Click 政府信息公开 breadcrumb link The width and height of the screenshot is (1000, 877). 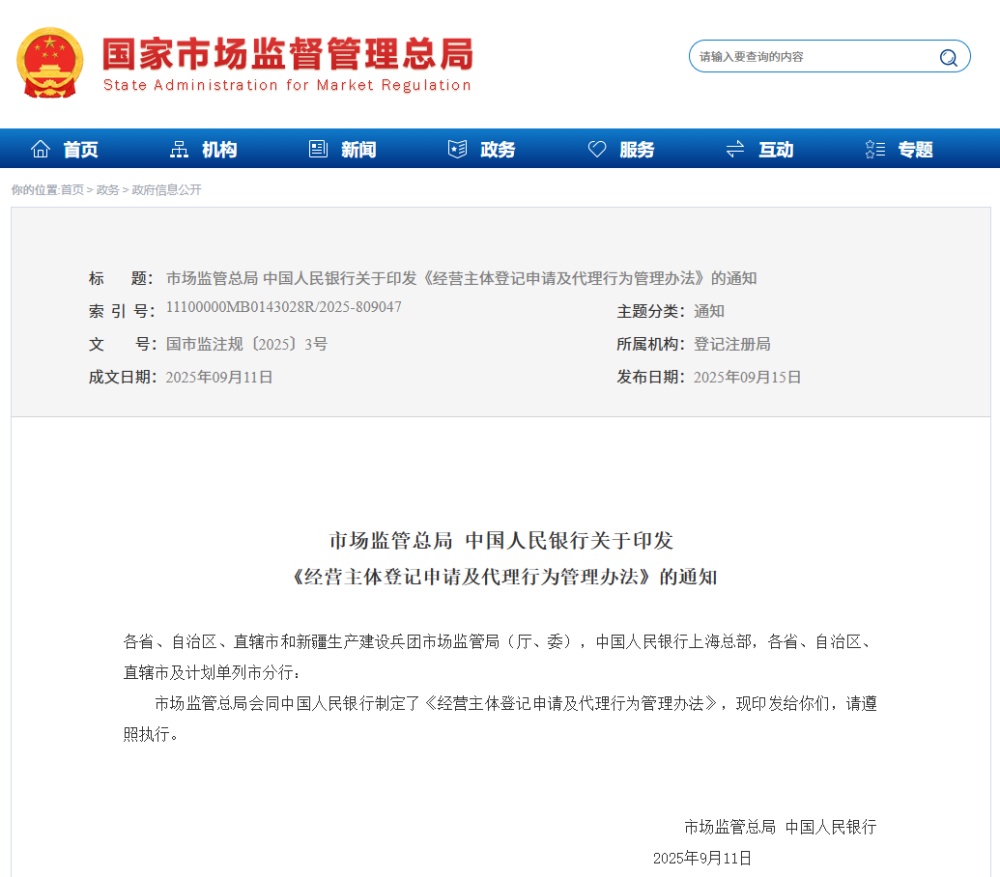click(166, 190)
